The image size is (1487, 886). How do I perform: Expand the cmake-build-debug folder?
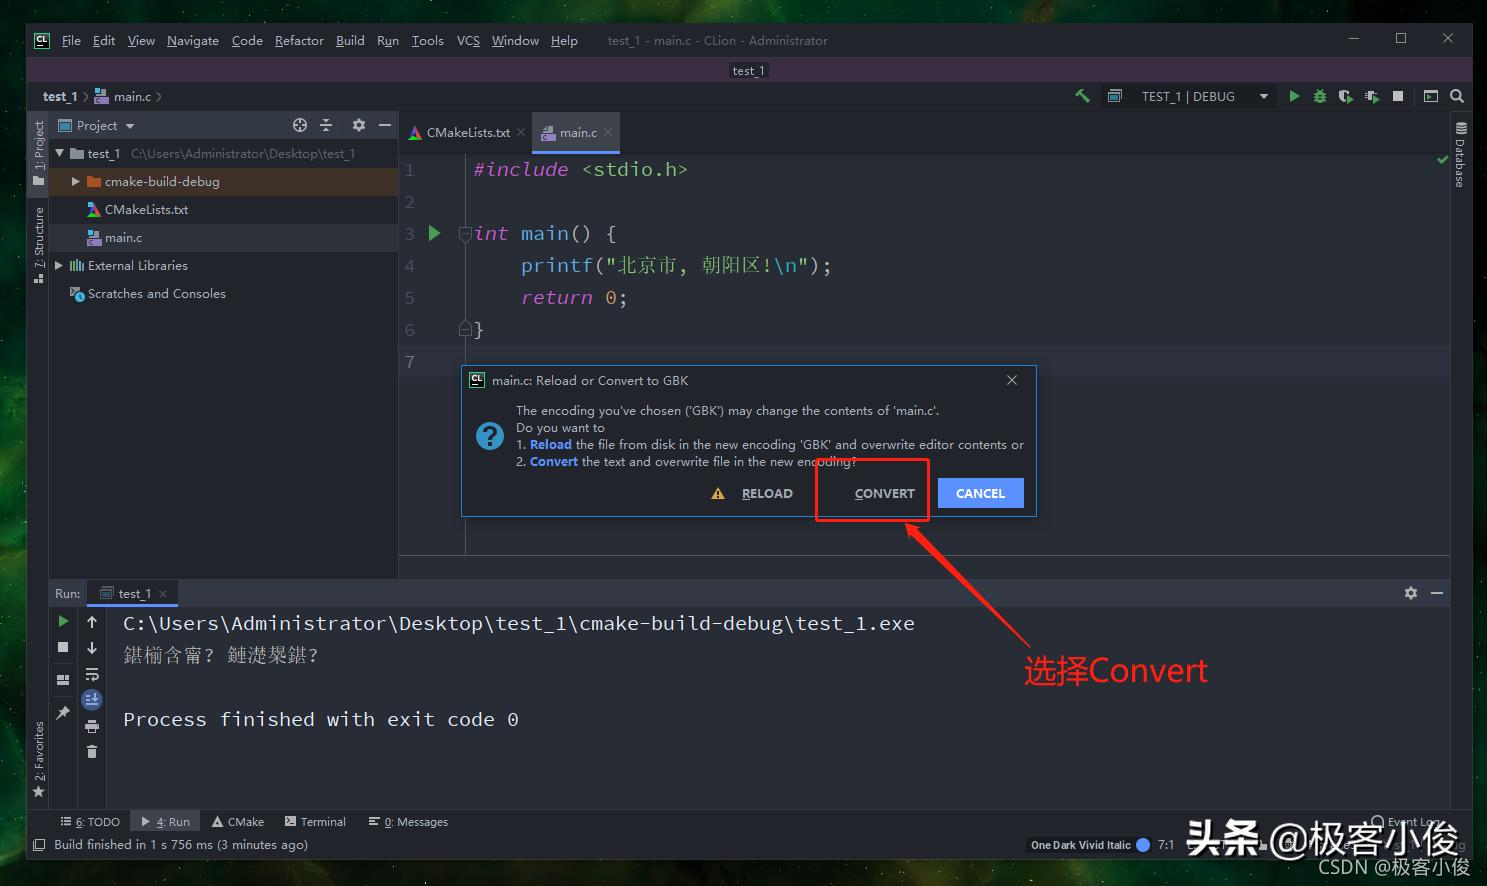75,182
